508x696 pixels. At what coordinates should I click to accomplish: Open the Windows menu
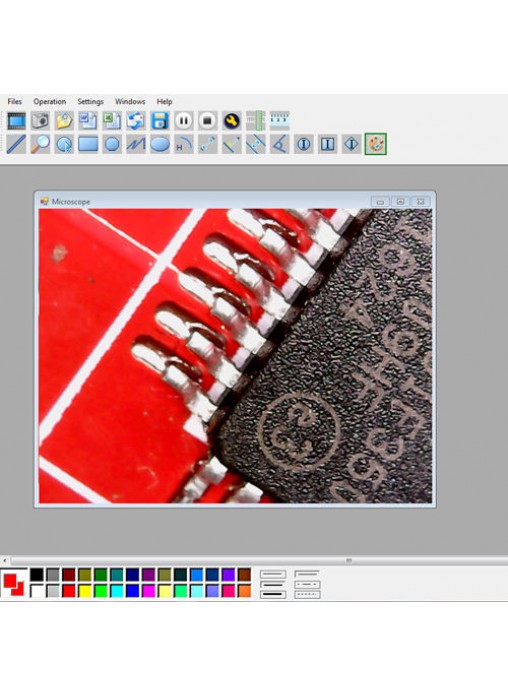coord(130,102)
